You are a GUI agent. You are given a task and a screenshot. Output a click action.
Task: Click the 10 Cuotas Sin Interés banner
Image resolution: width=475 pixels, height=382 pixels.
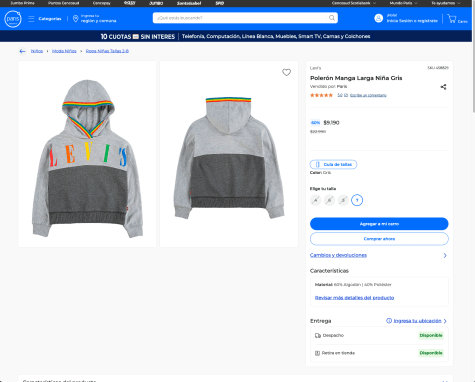coord(235,36)
